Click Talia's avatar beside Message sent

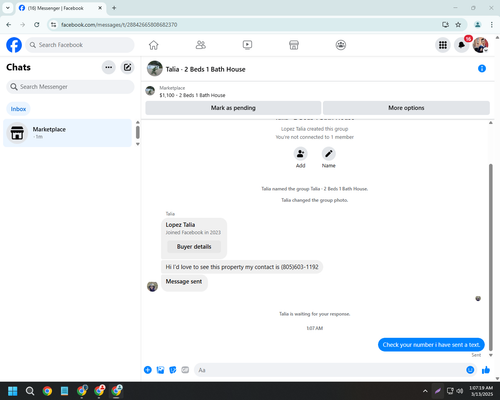153,286
